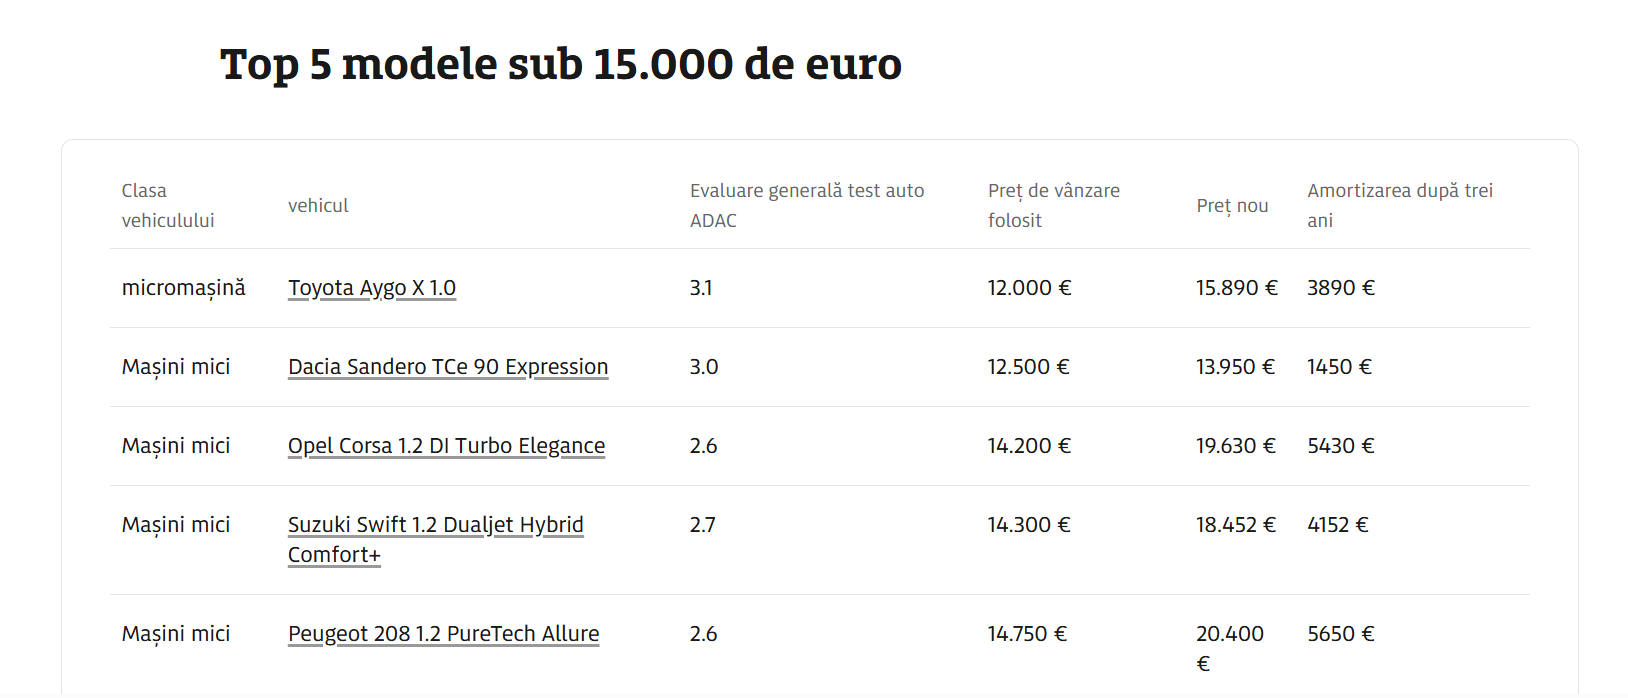Click the "Preț de vânzare folosit" column header

1053,205
